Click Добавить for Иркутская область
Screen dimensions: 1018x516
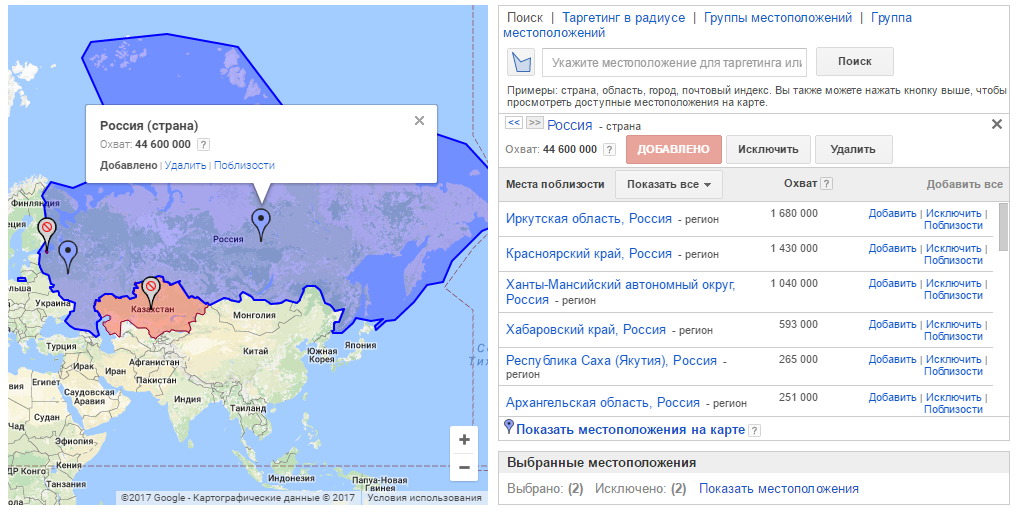click(x=892, y=213)
